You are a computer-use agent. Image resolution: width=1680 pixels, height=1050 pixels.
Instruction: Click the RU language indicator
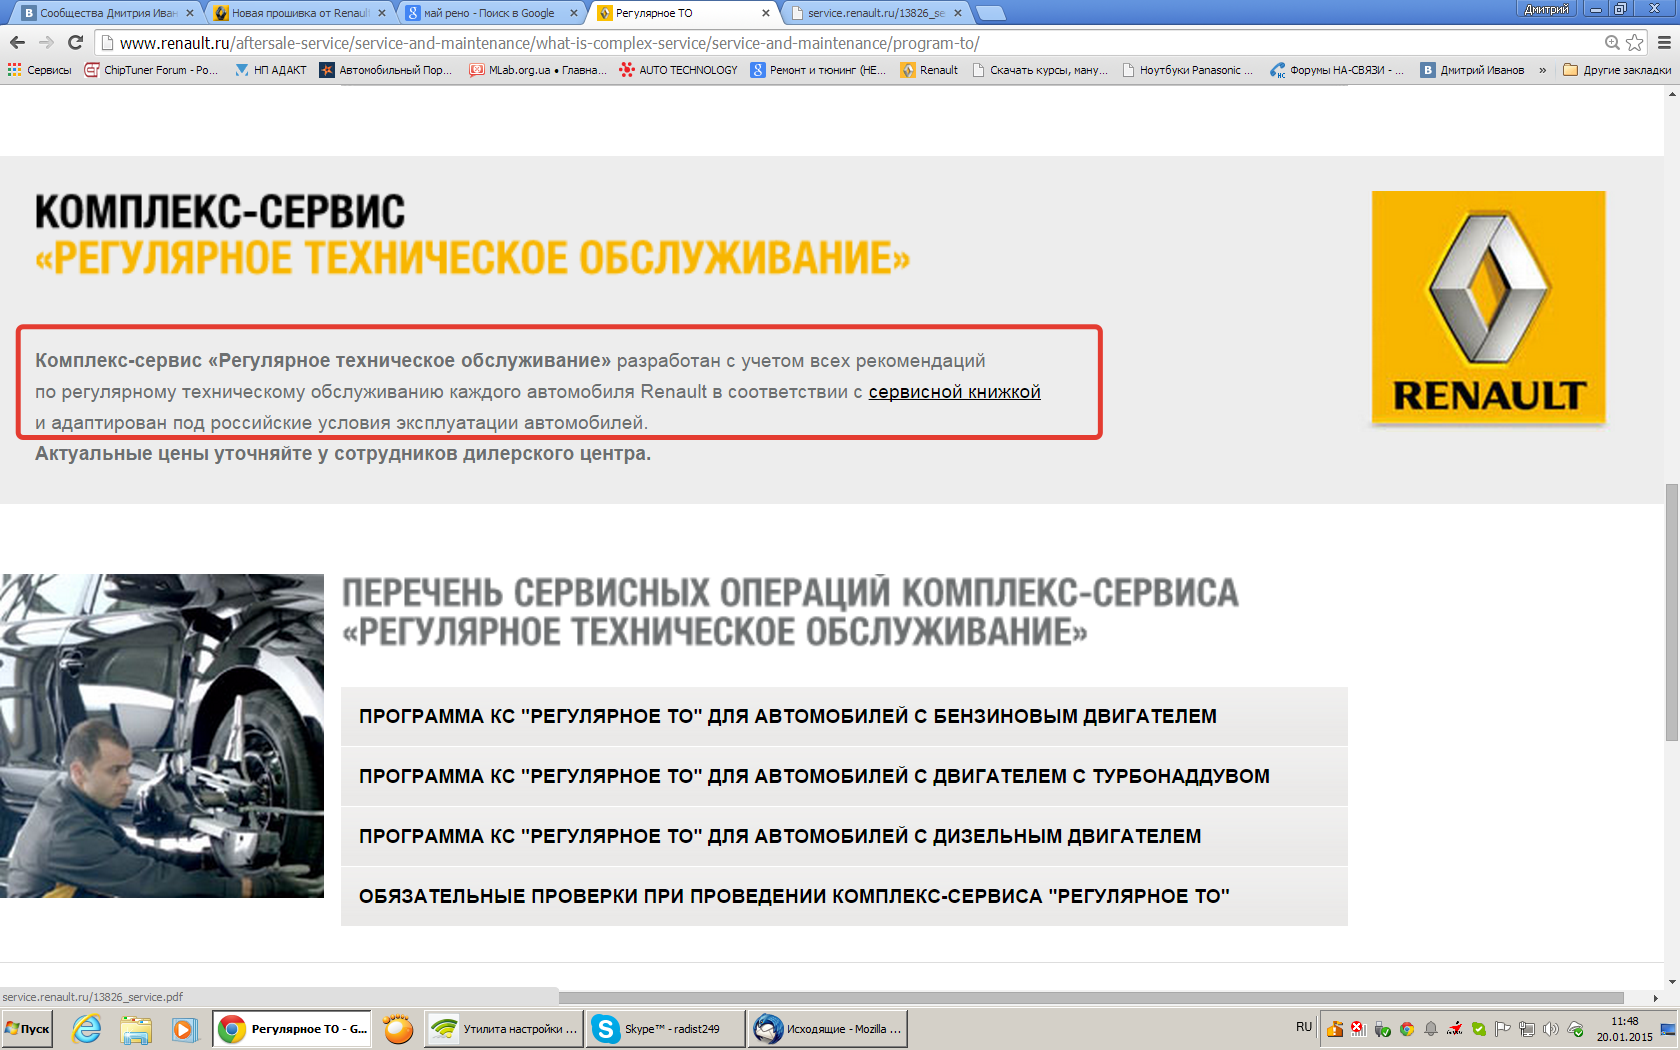pyautogui.click(x=1303, y=1027)
